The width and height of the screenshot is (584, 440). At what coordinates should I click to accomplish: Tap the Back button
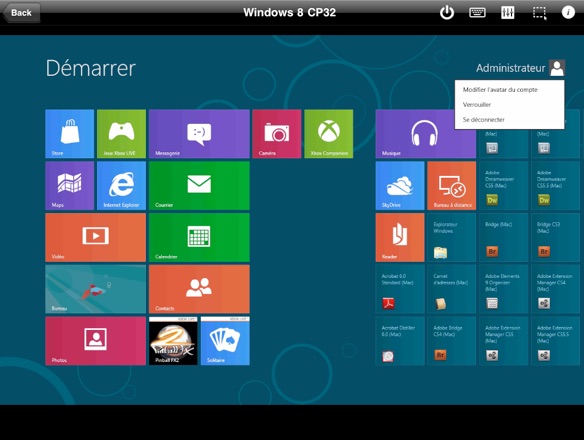(21, 13)
